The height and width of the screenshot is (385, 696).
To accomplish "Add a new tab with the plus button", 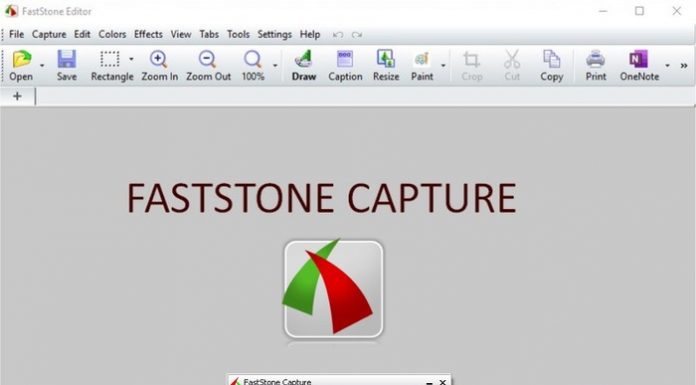I will point(17,96).
